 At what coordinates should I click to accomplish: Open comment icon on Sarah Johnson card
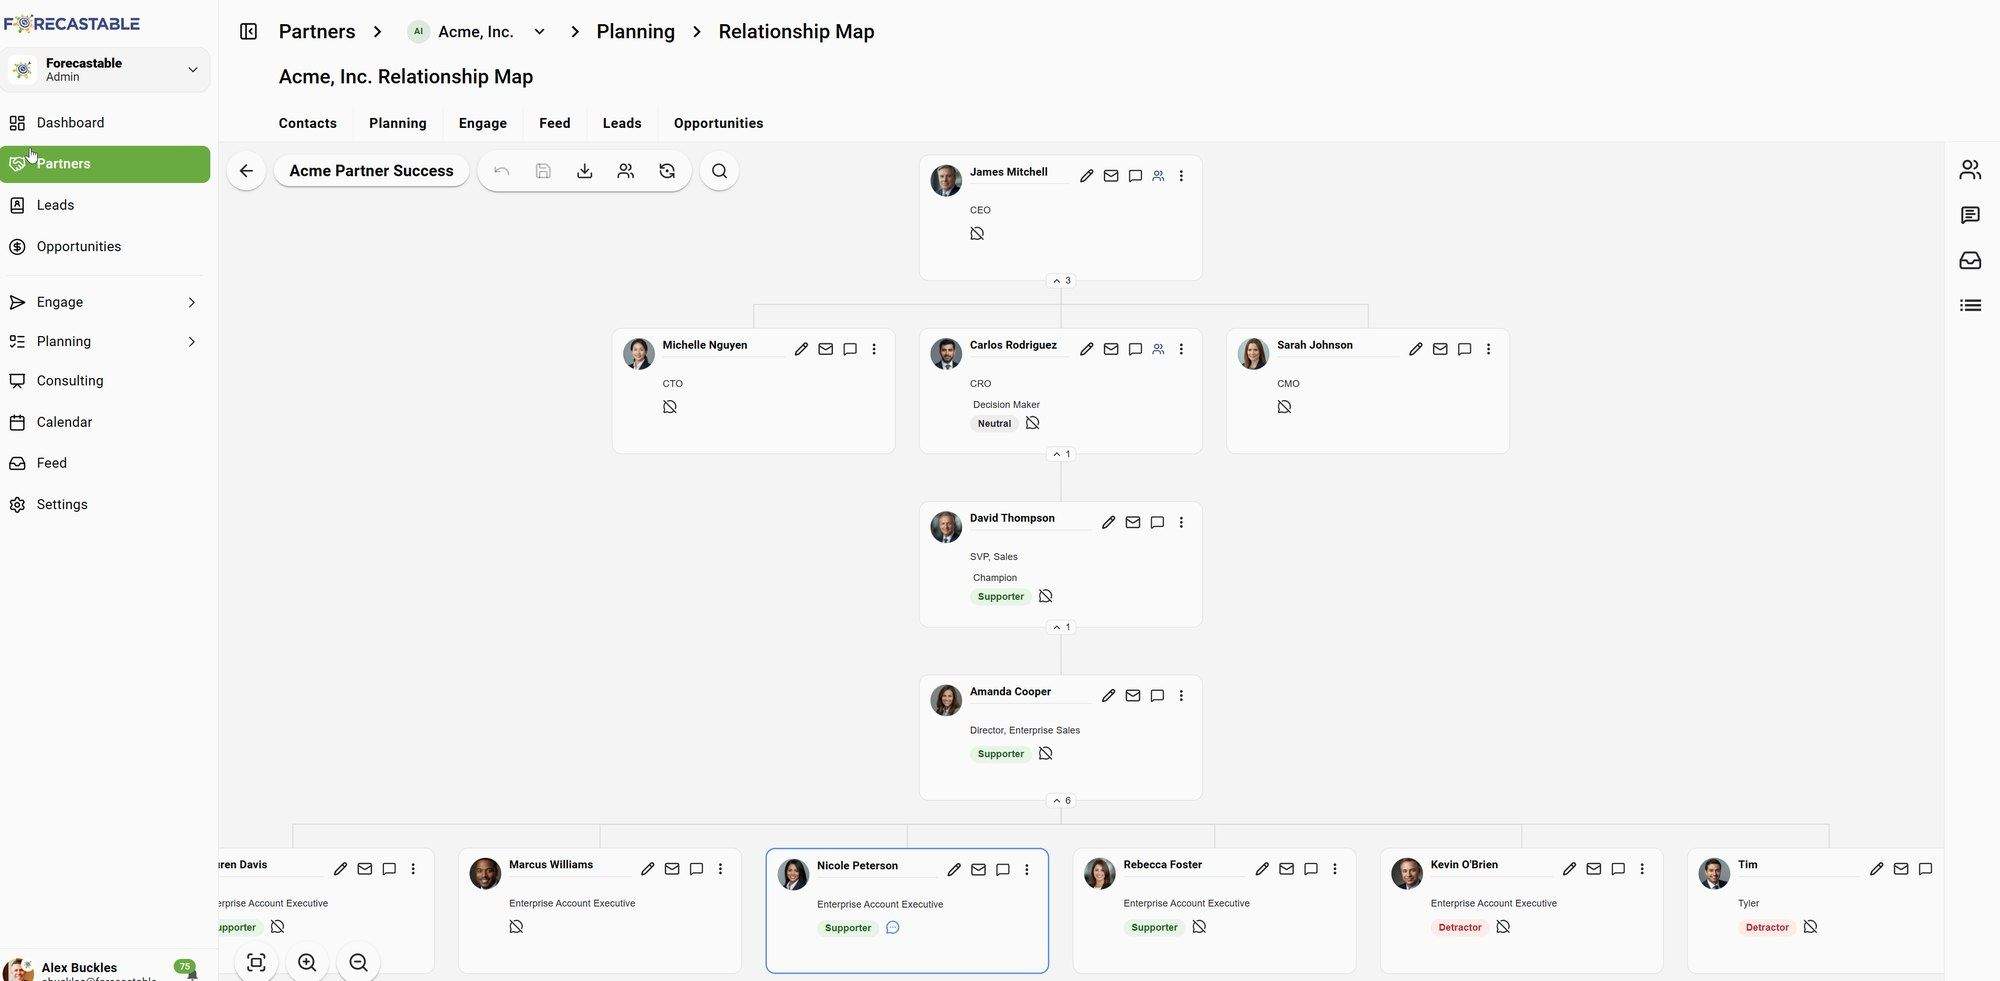(1464, 349)
